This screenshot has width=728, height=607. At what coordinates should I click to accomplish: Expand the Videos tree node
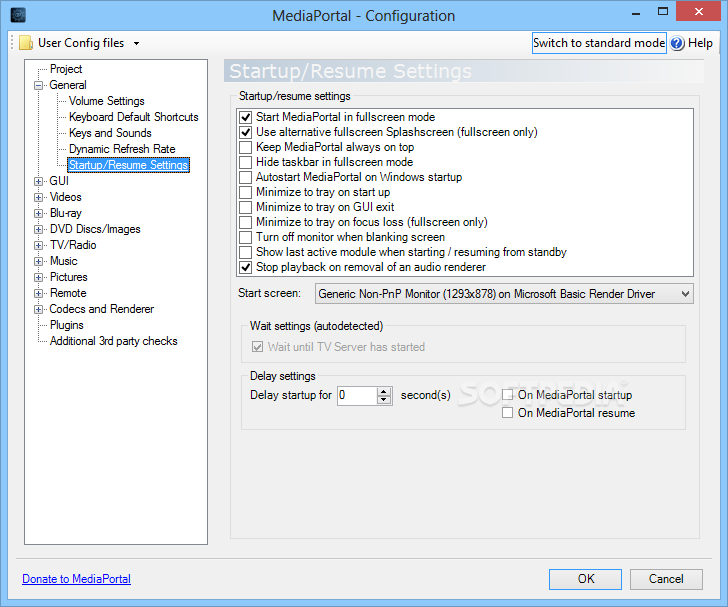(x=39, y=197)
